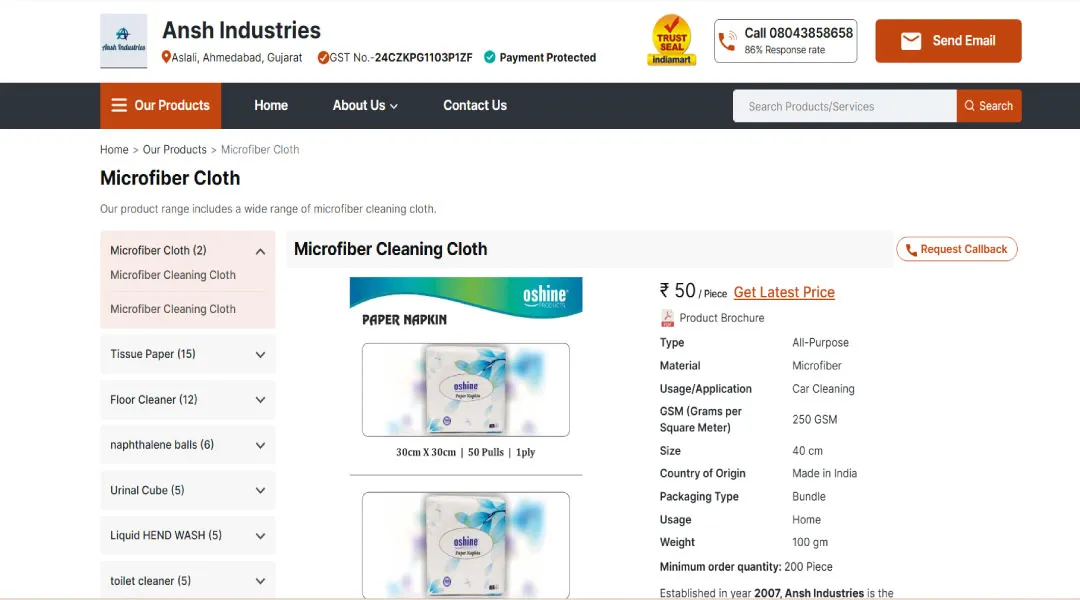Expand the Liquid HEND WASH (5) category
This screenshot has width=1080, height=600.
tap(260, 536)
